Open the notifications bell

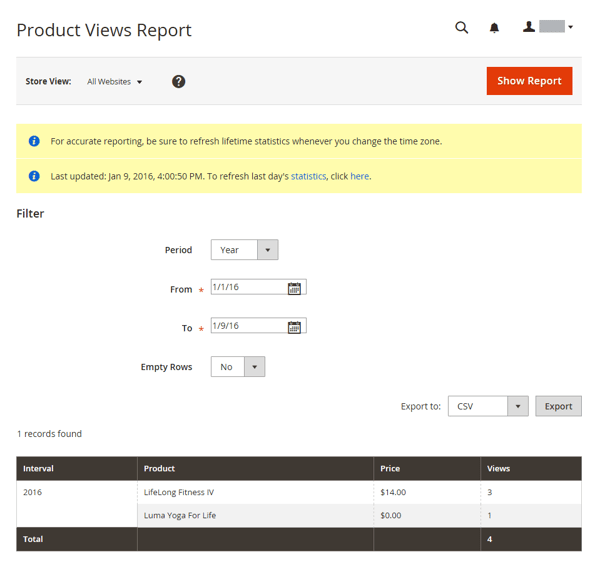(494, 28)
